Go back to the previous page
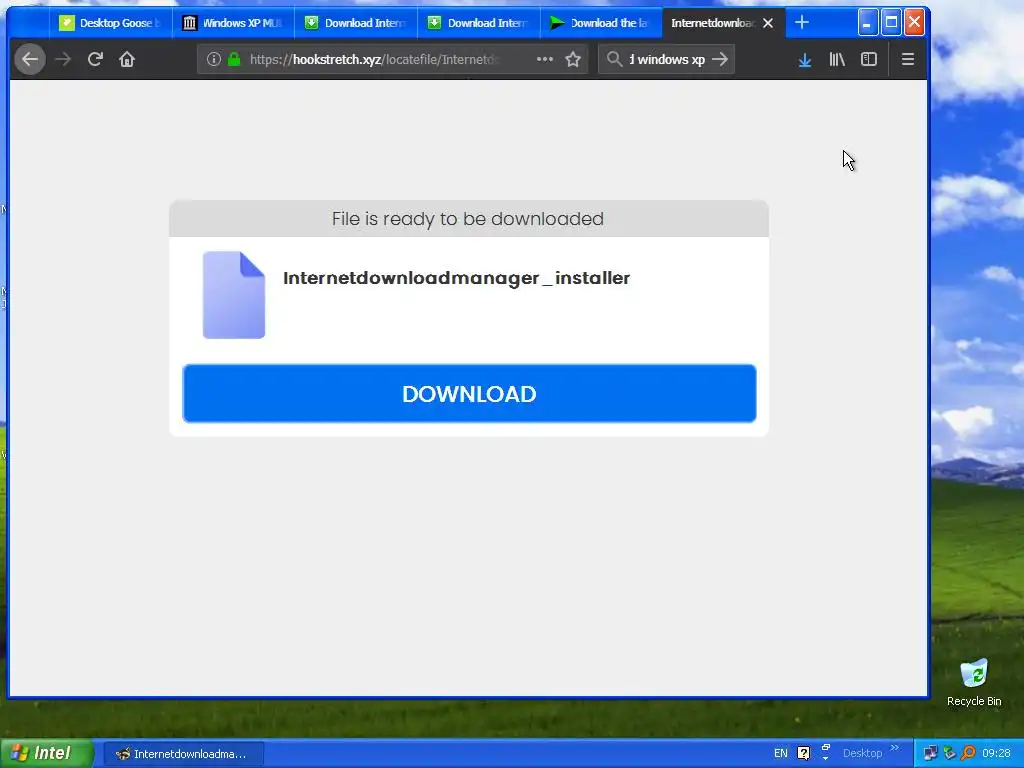This screenshot has width=1024, height=768. click(30, 59)
